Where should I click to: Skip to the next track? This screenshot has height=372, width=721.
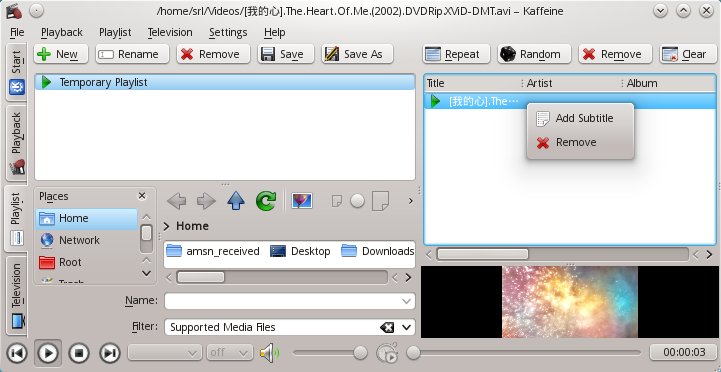point(109,353)
